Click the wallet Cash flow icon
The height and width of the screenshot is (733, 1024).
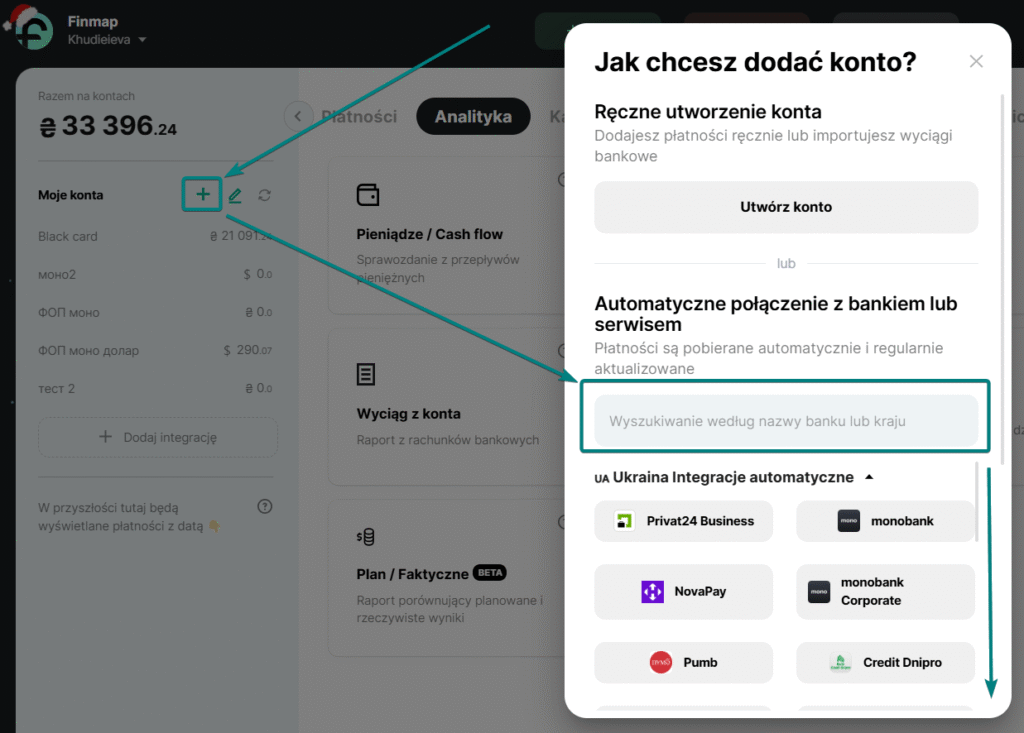367,195
